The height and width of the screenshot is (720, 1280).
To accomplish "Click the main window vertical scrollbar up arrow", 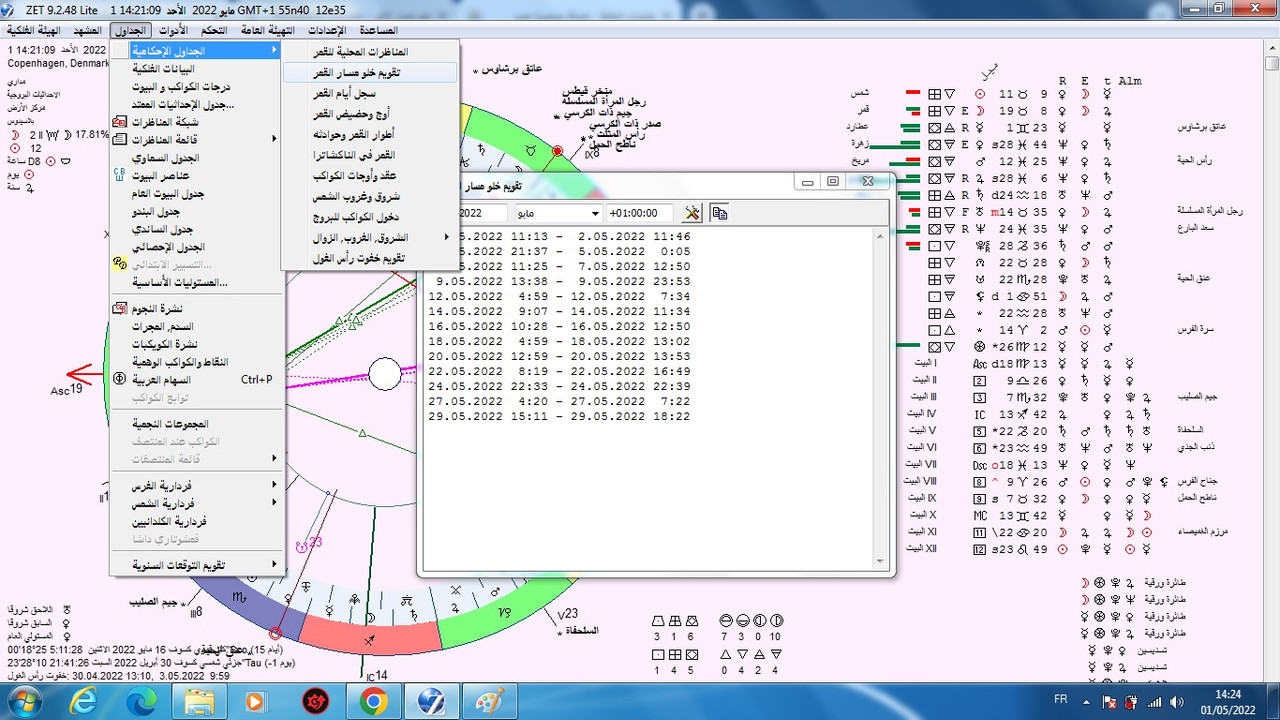I will [x=1271, y=48].
